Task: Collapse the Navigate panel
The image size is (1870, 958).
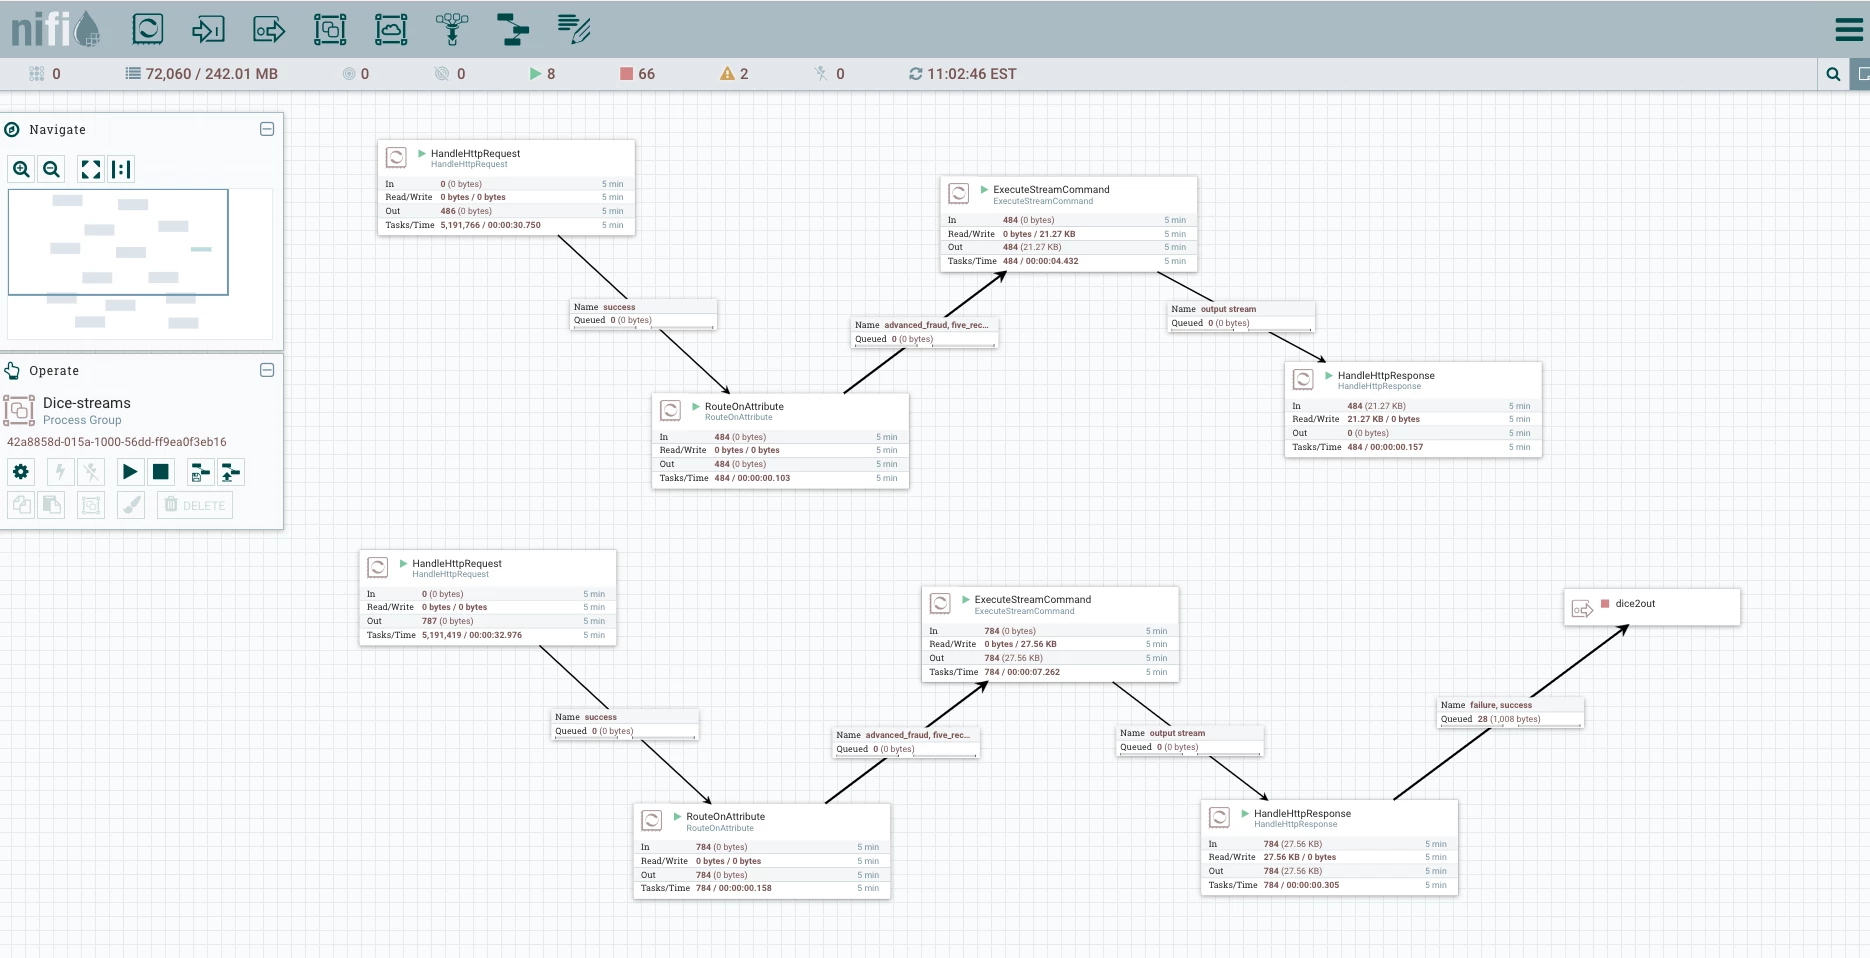Action: click(267, 129)
